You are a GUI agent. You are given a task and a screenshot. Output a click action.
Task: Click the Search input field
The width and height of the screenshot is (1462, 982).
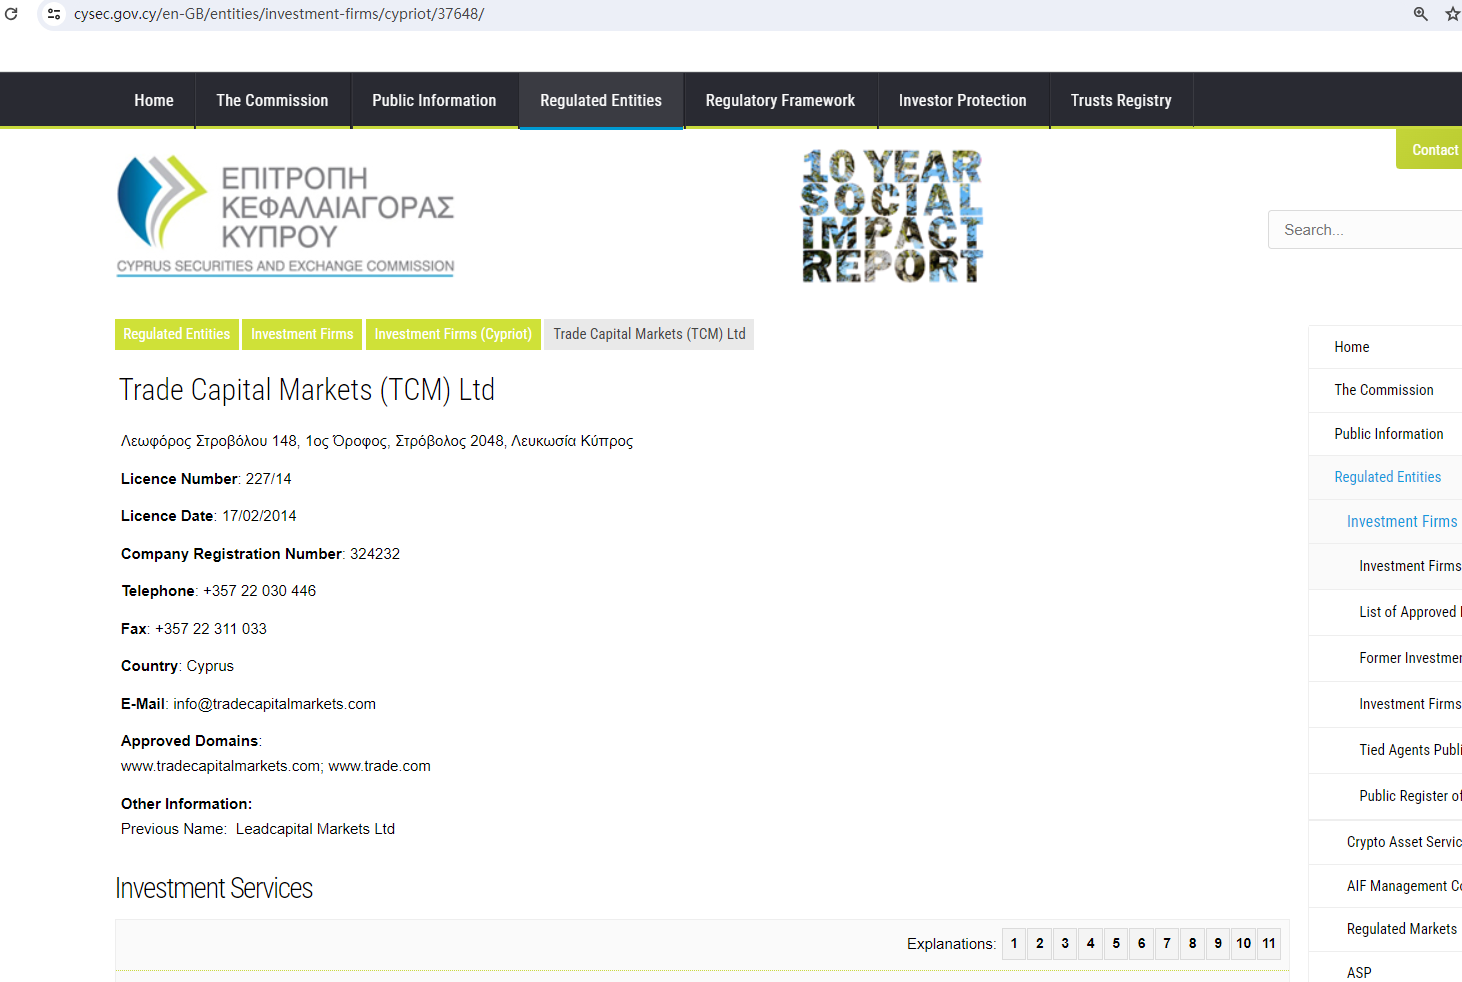tap(1365, 230)
